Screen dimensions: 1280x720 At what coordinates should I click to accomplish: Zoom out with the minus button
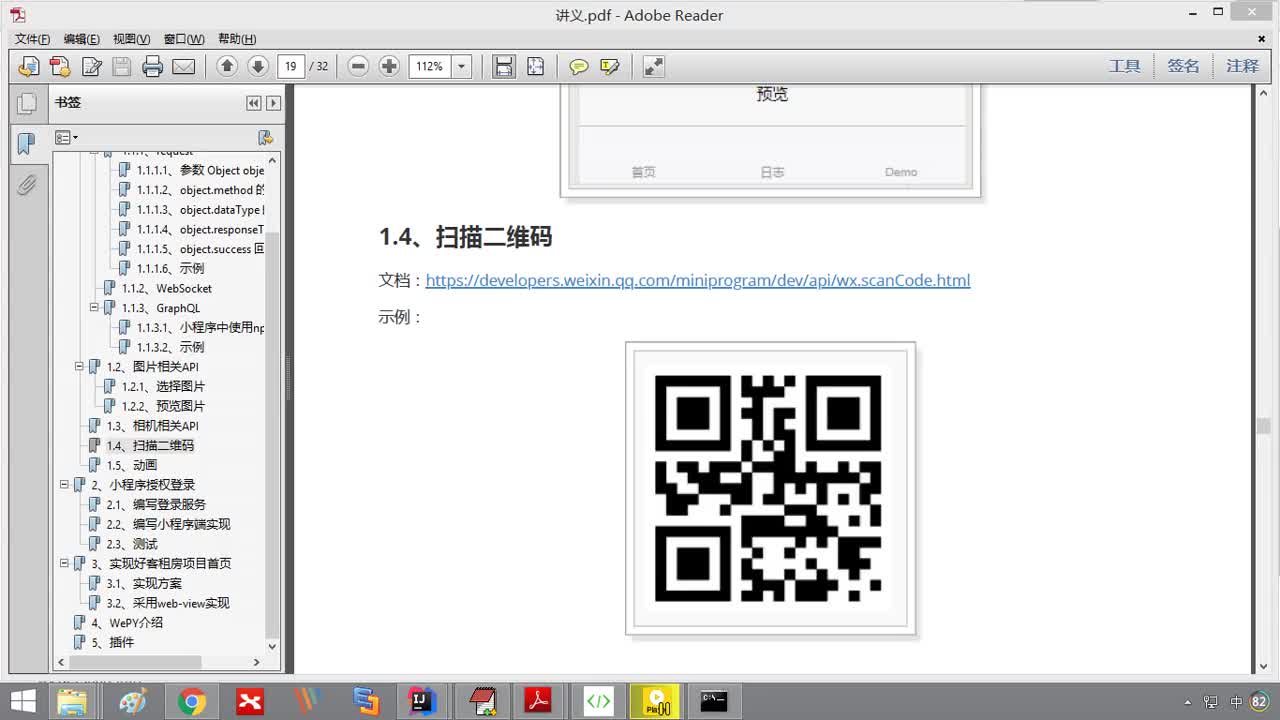(359, 66)
